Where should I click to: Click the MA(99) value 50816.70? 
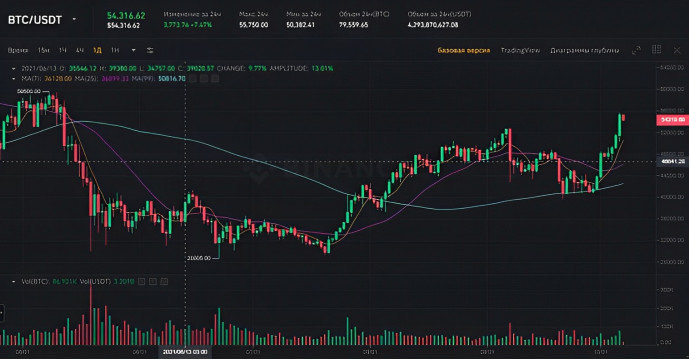(x=172, y=79)
